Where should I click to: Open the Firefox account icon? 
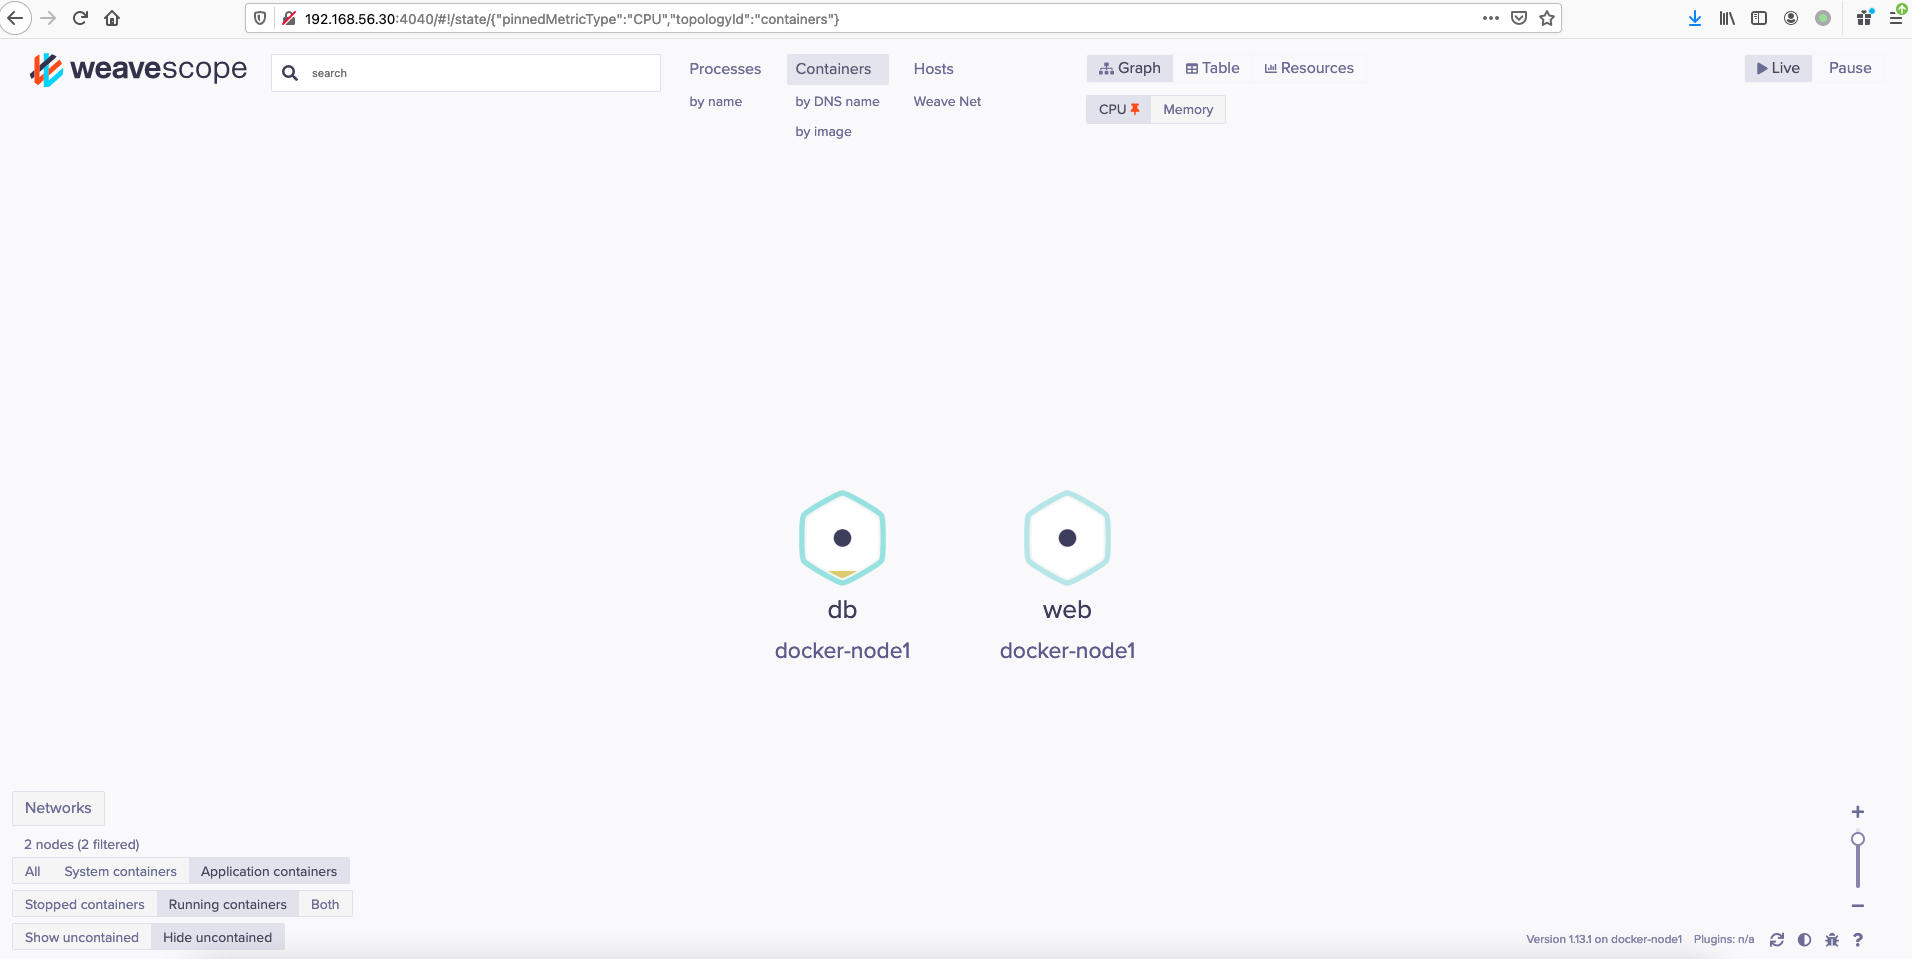(1791, 18)
